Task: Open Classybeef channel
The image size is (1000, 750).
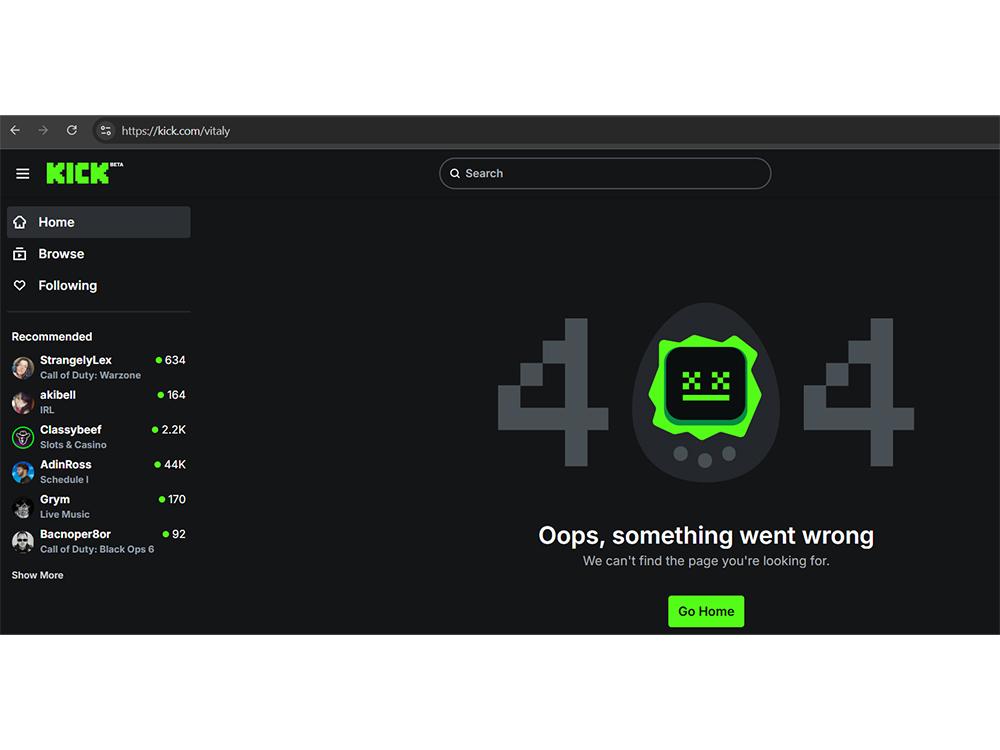Action: 99,437
